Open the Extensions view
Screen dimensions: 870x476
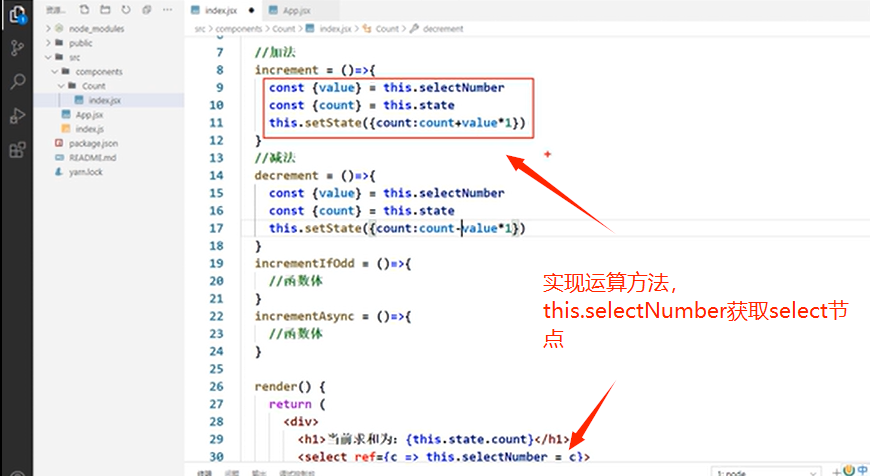click(17, 149)
